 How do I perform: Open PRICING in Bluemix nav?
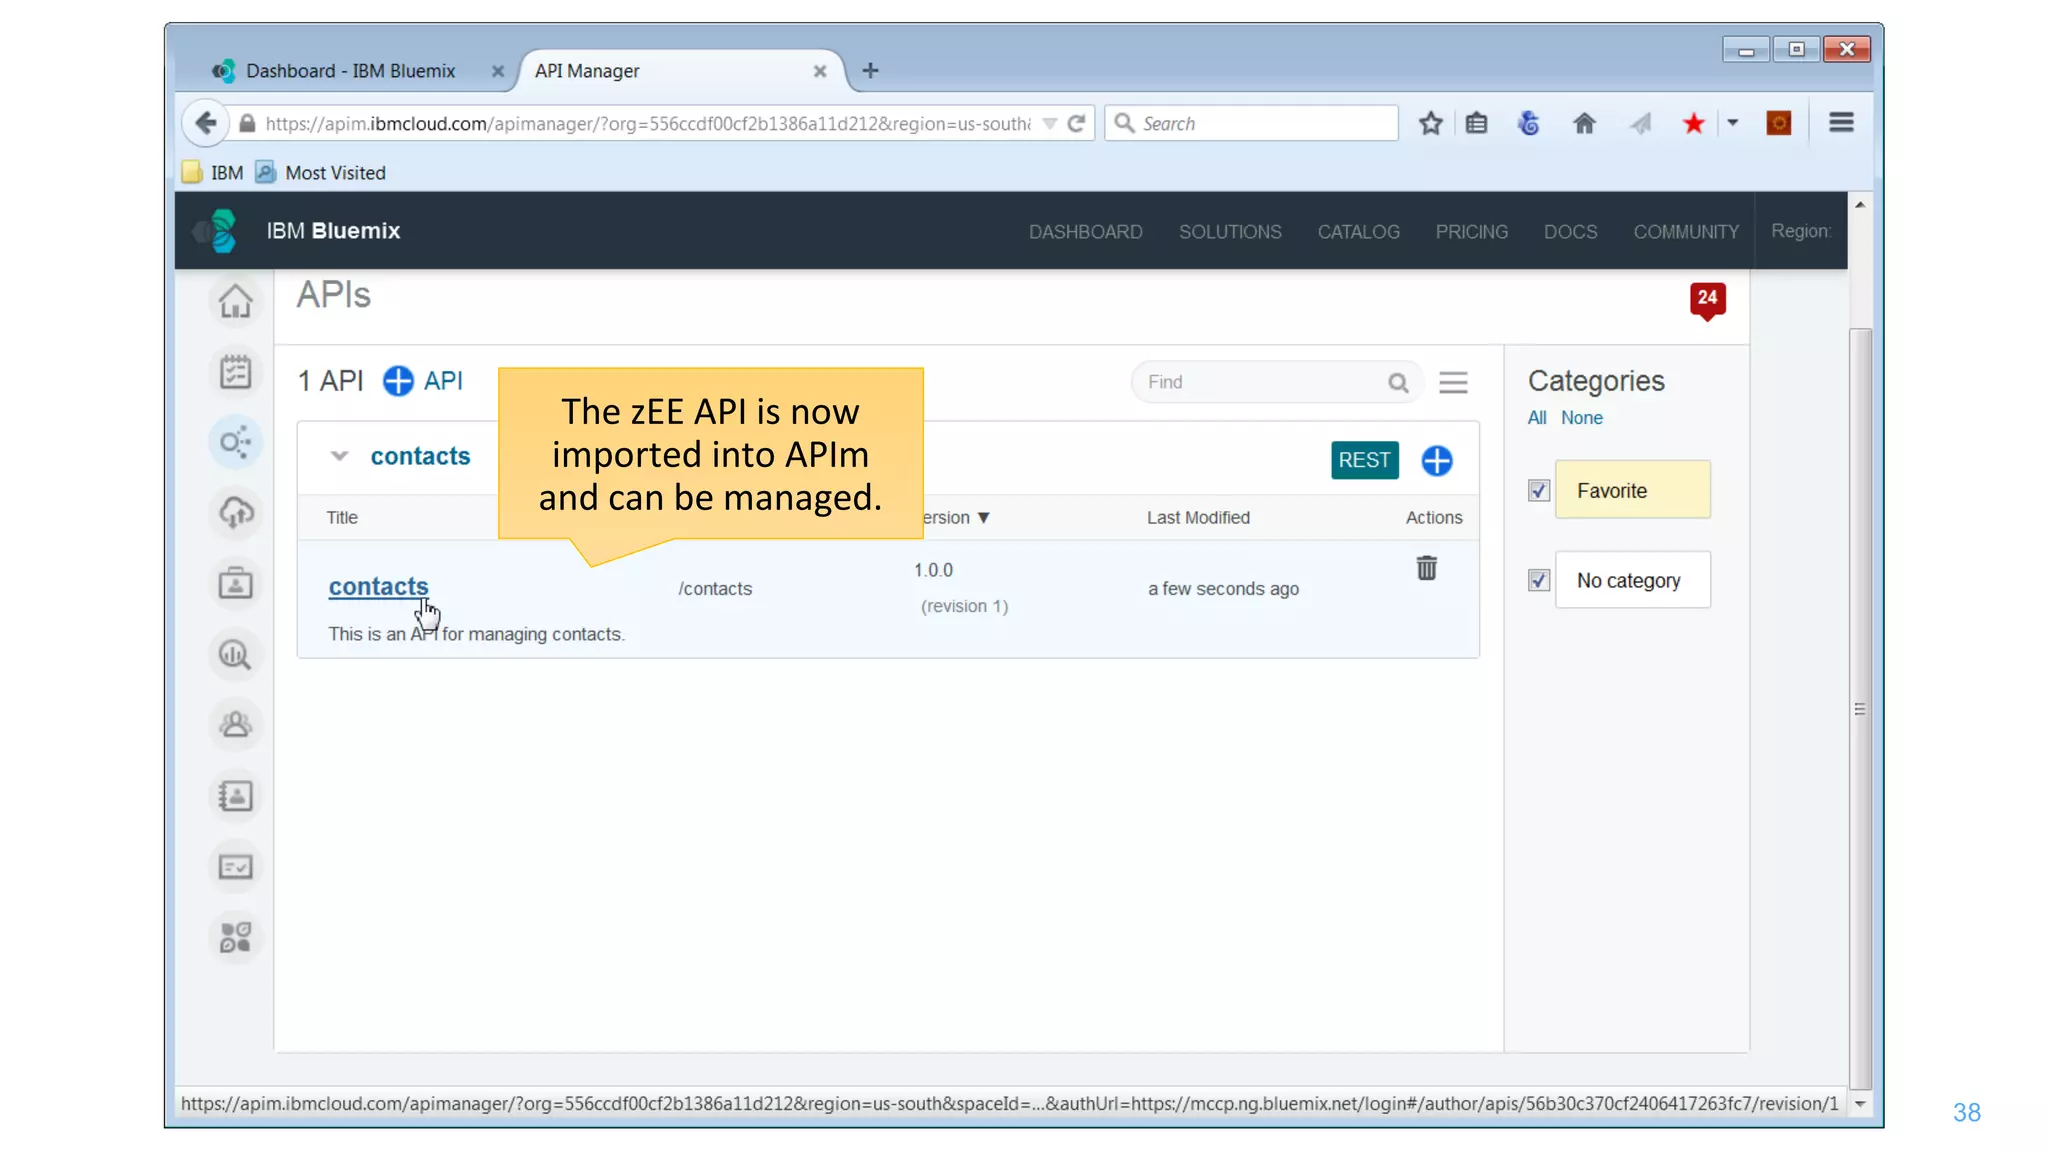[1471, 231]
